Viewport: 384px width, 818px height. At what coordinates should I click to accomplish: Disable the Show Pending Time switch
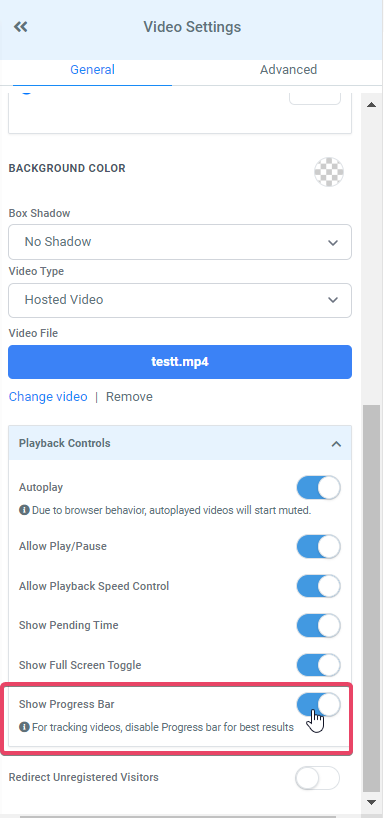click(318, 625)
